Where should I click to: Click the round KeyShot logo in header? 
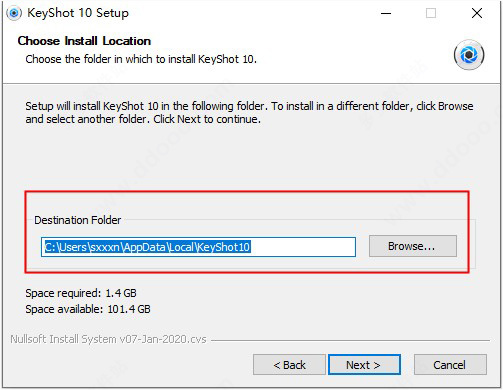(x=469, y=55)
